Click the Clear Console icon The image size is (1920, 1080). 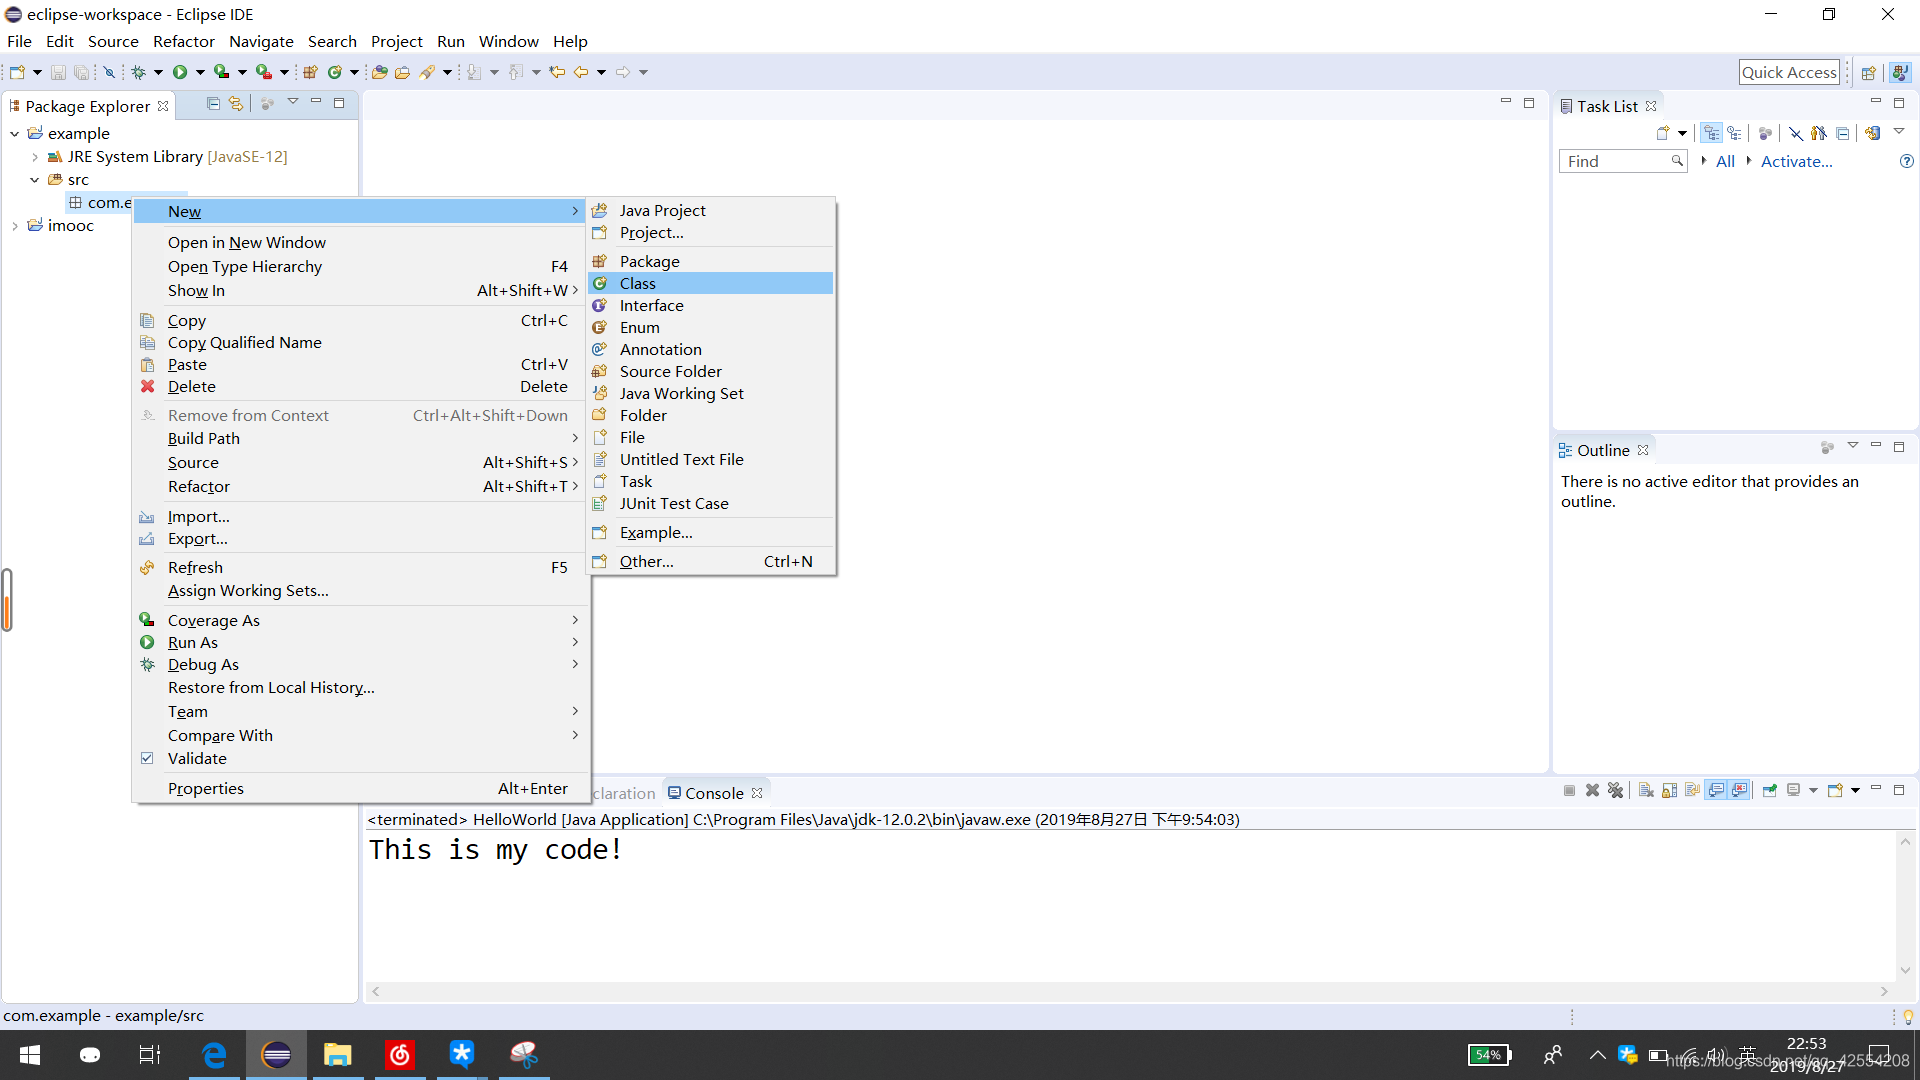point(1646,790)
